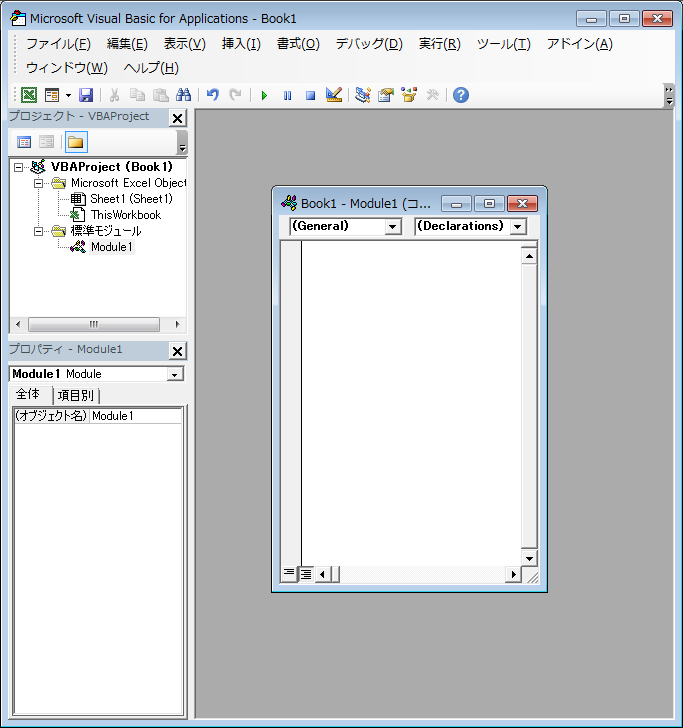Click code window scroll right arrow

point(513,575)
